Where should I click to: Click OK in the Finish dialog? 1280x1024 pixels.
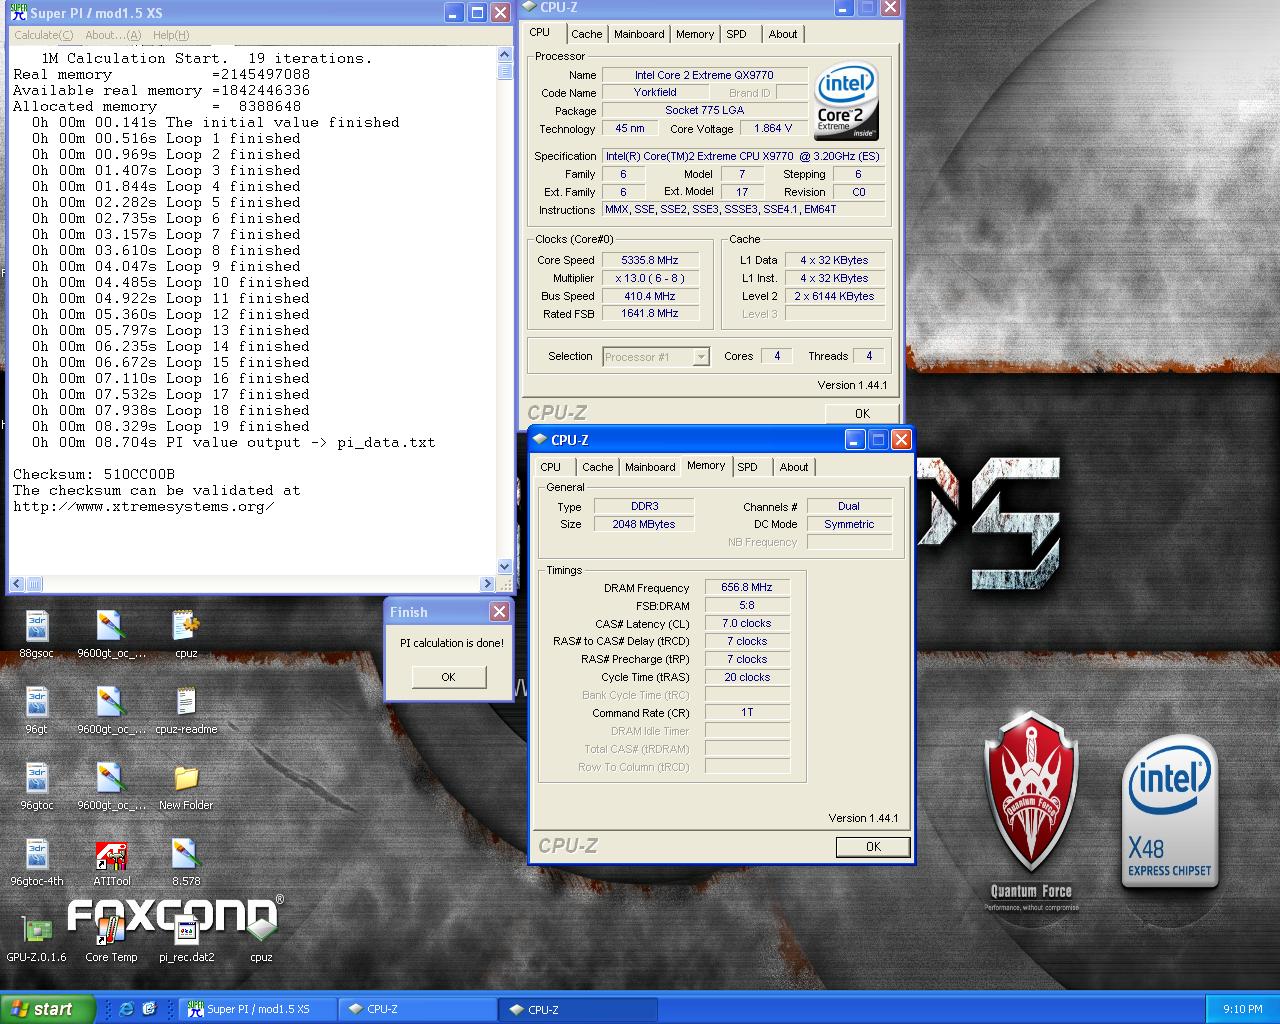point(448,677)
